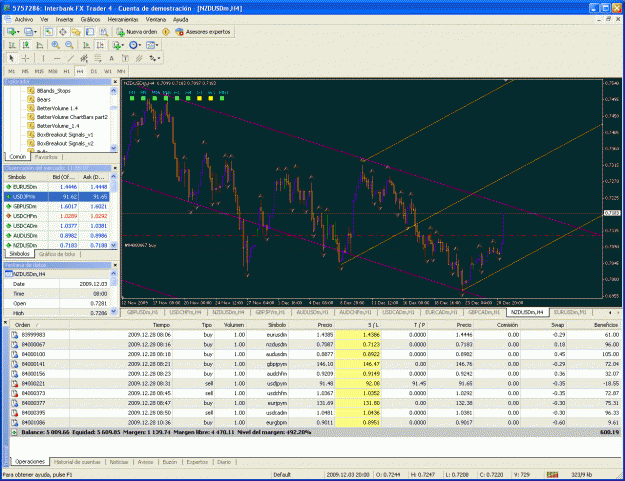
Task: Open the Insertar menu
Action: [x=64, y=19]
